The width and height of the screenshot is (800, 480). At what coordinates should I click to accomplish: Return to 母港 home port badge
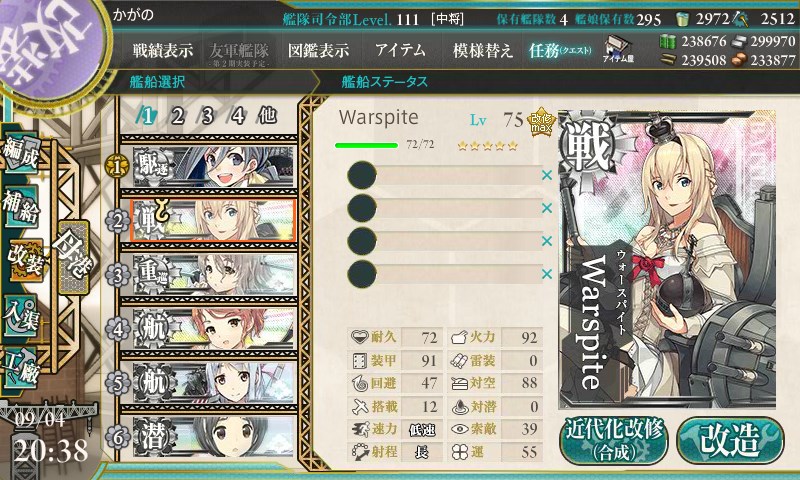point(73,258)
